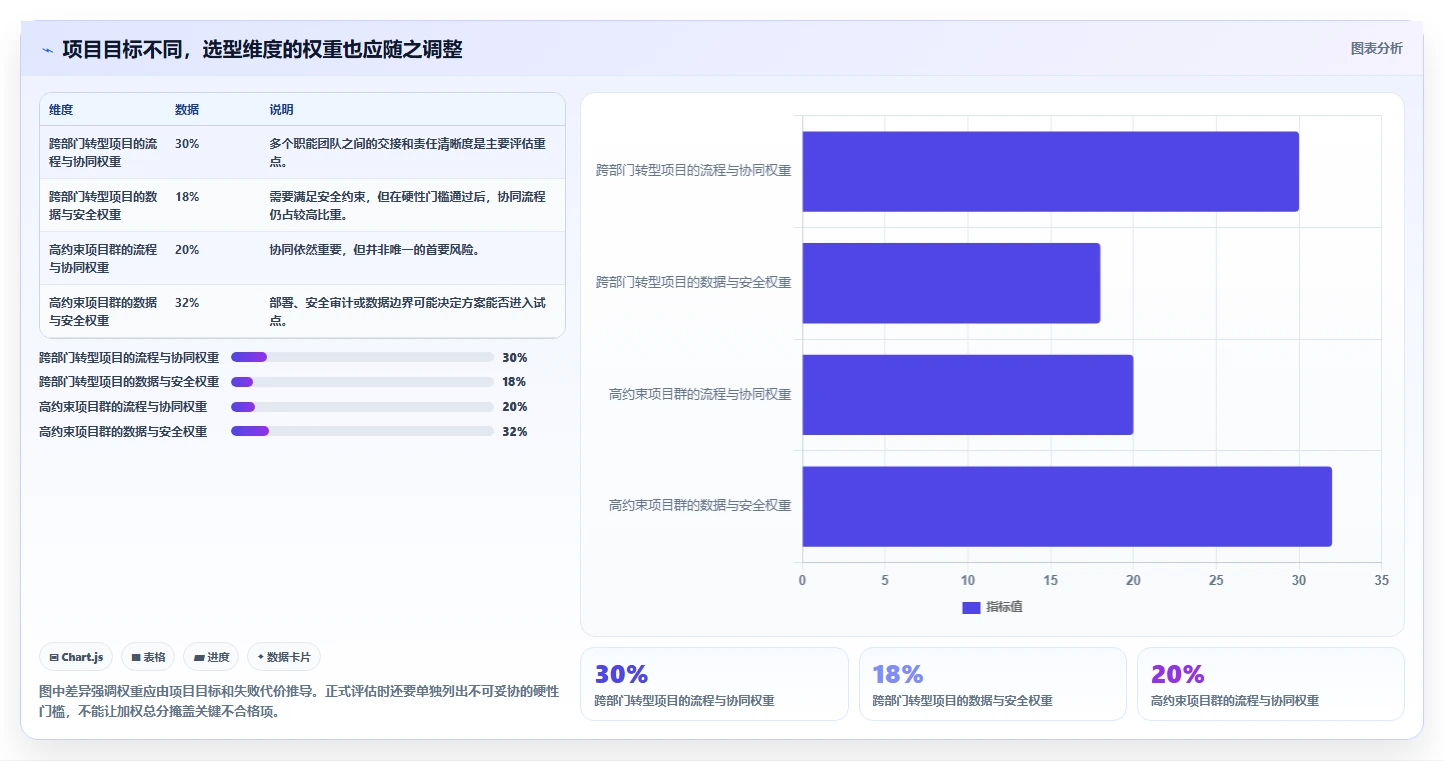
Task: Click the 18% value in the table
Action: click(x=187, y=197)
